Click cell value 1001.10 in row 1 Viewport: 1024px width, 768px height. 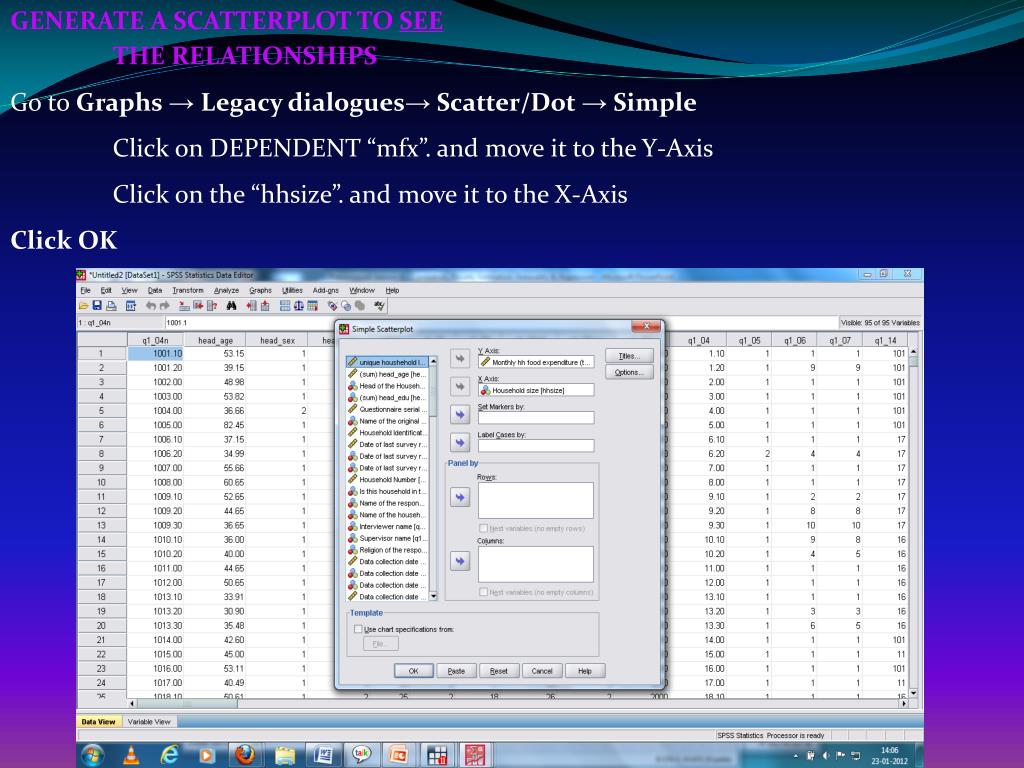[155, 353]
